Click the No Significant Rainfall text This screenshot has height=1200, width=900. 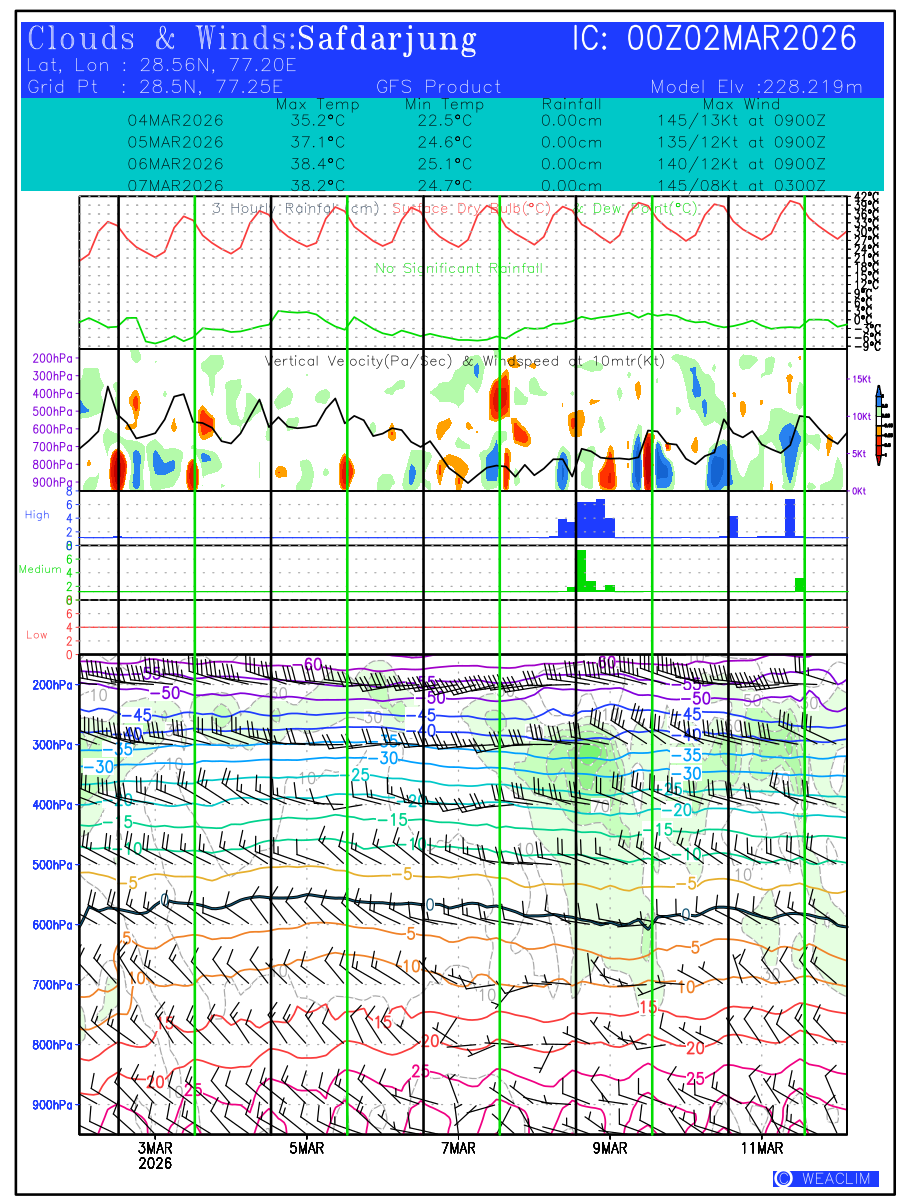[x=459, y=268]
